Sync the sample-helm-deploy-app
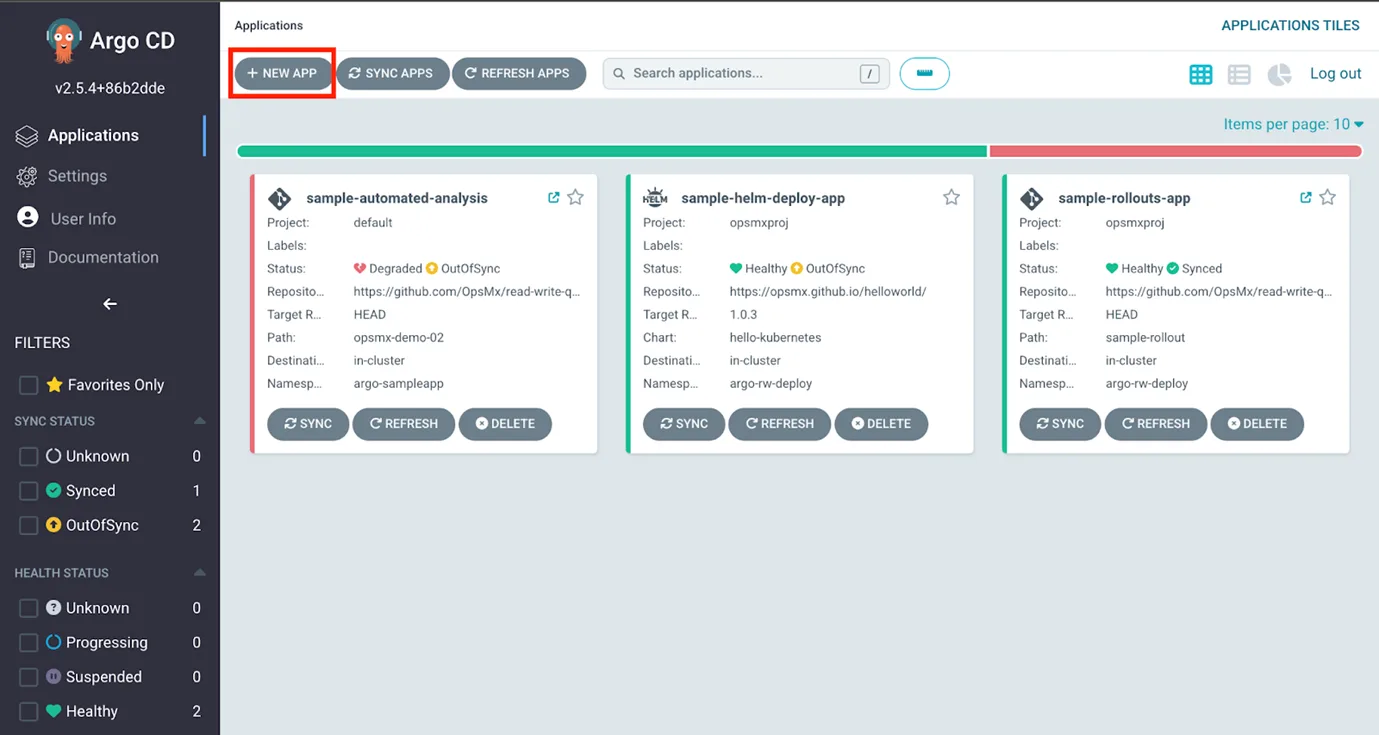 684,424
